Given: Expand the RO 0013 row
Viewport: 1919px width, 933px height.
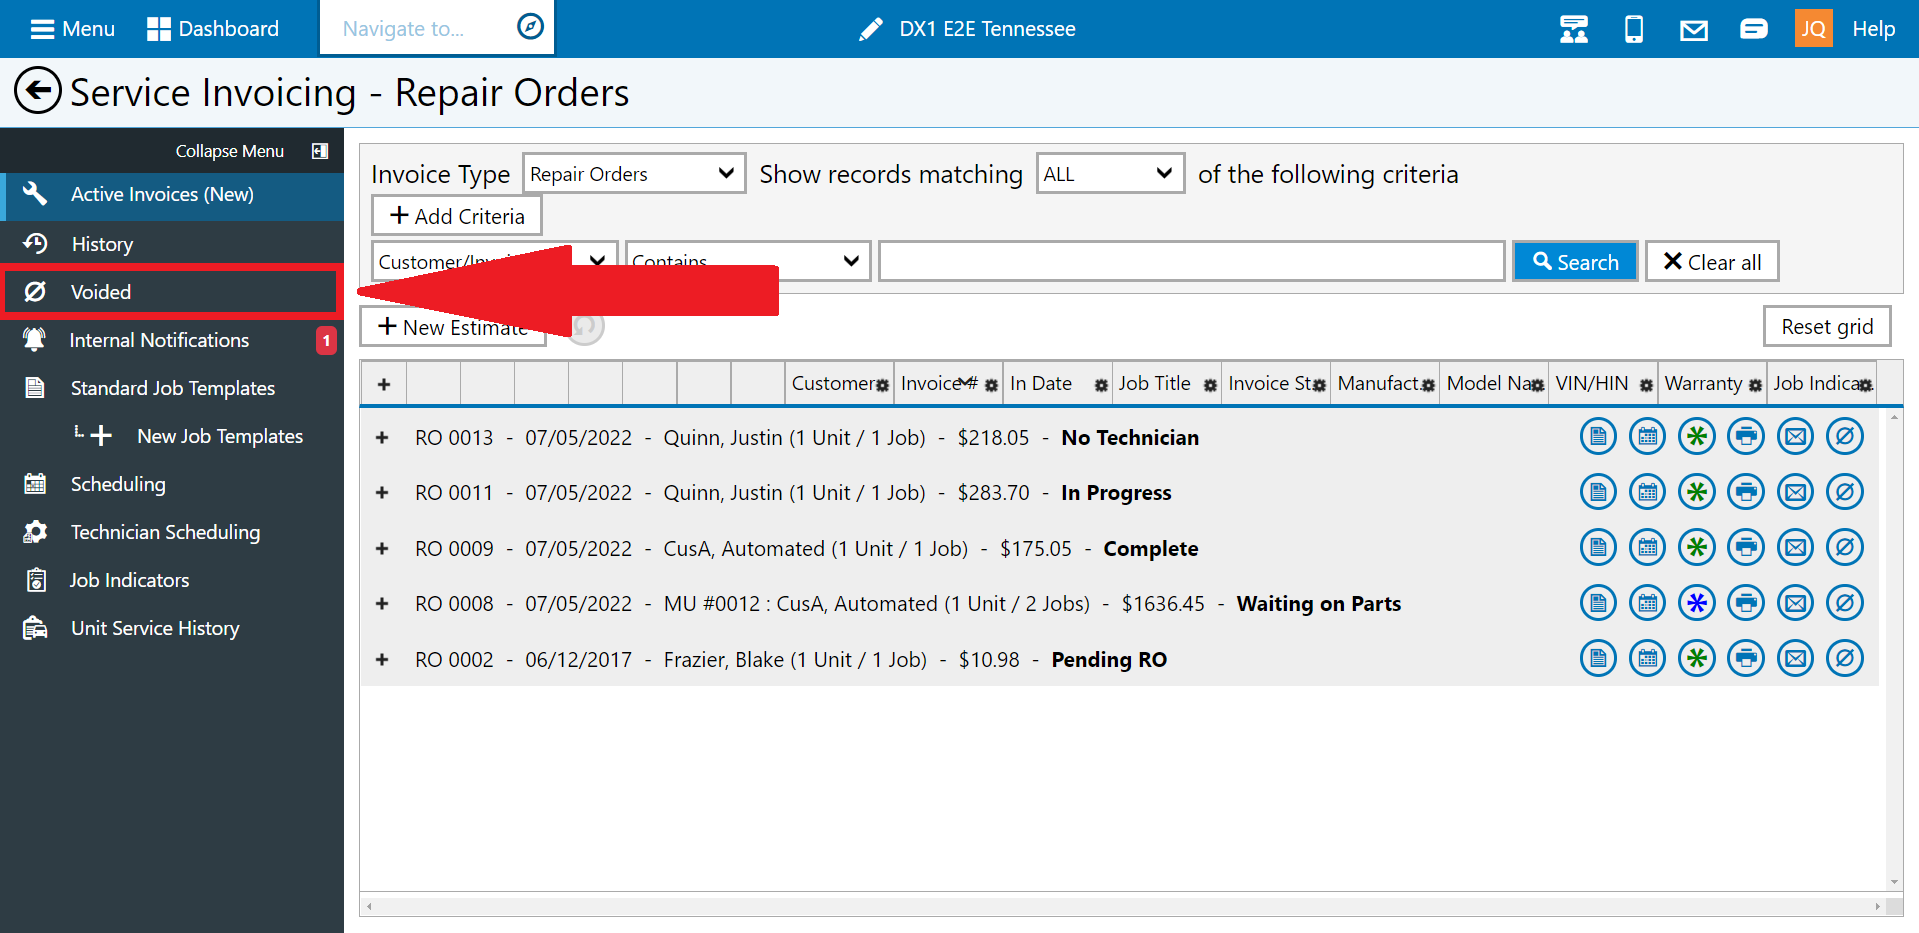Looking at the screenshot, I should coord(382,438).
